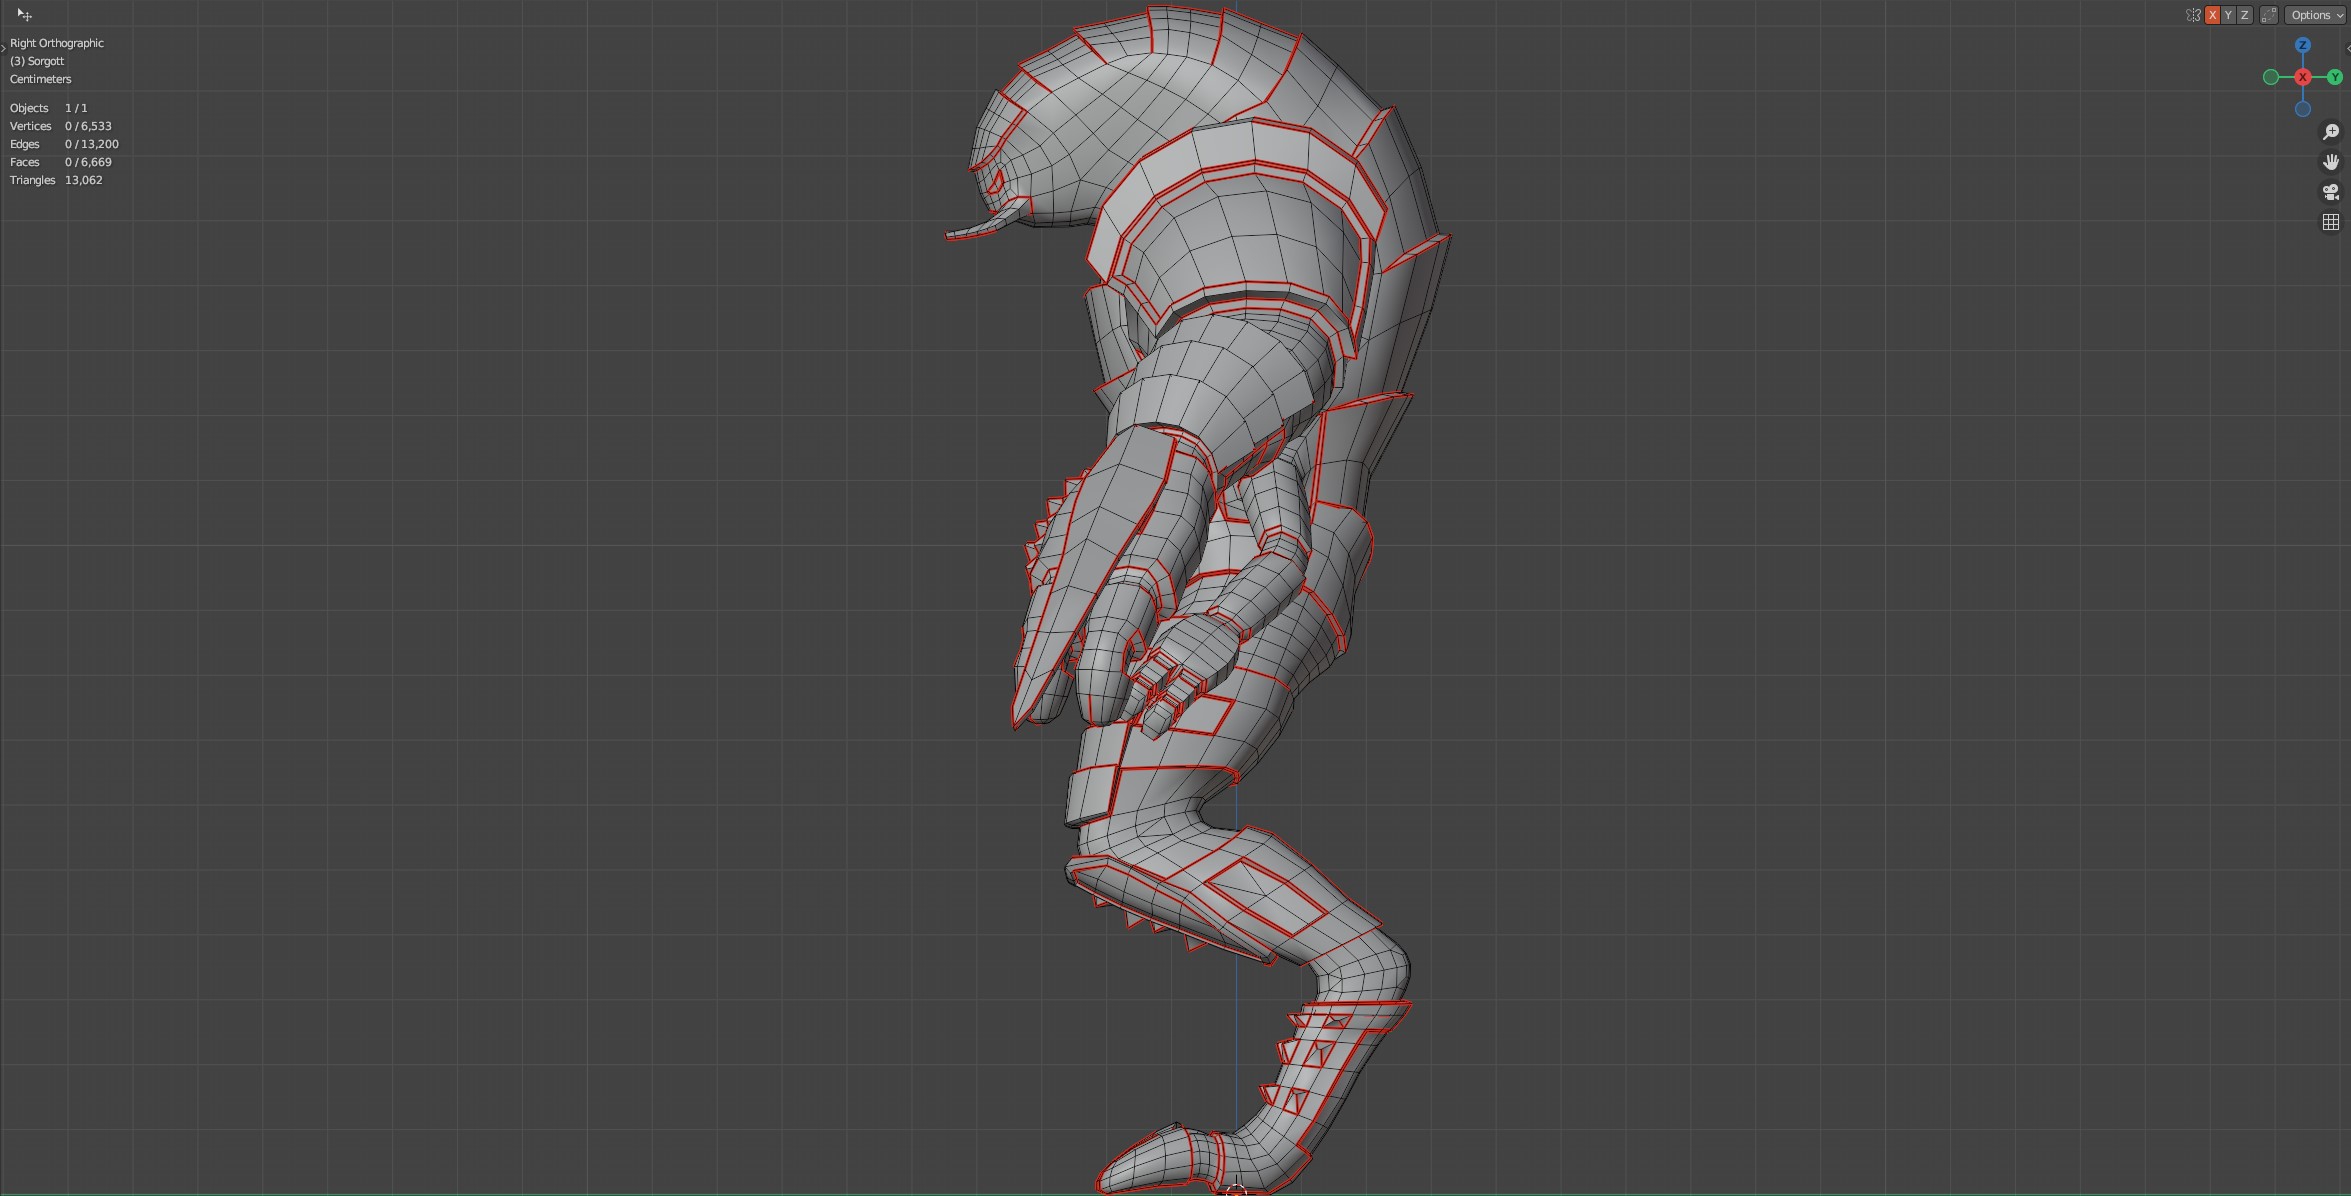Click negative Z axis gizmo circle

point(2303,109)
